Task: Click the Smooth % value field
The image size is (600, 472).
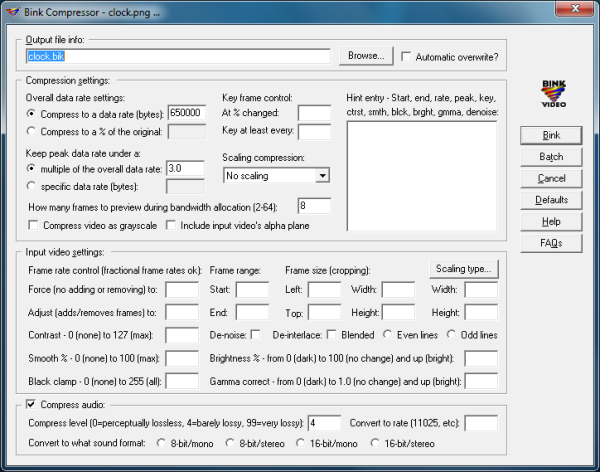Action: point(182,358)
